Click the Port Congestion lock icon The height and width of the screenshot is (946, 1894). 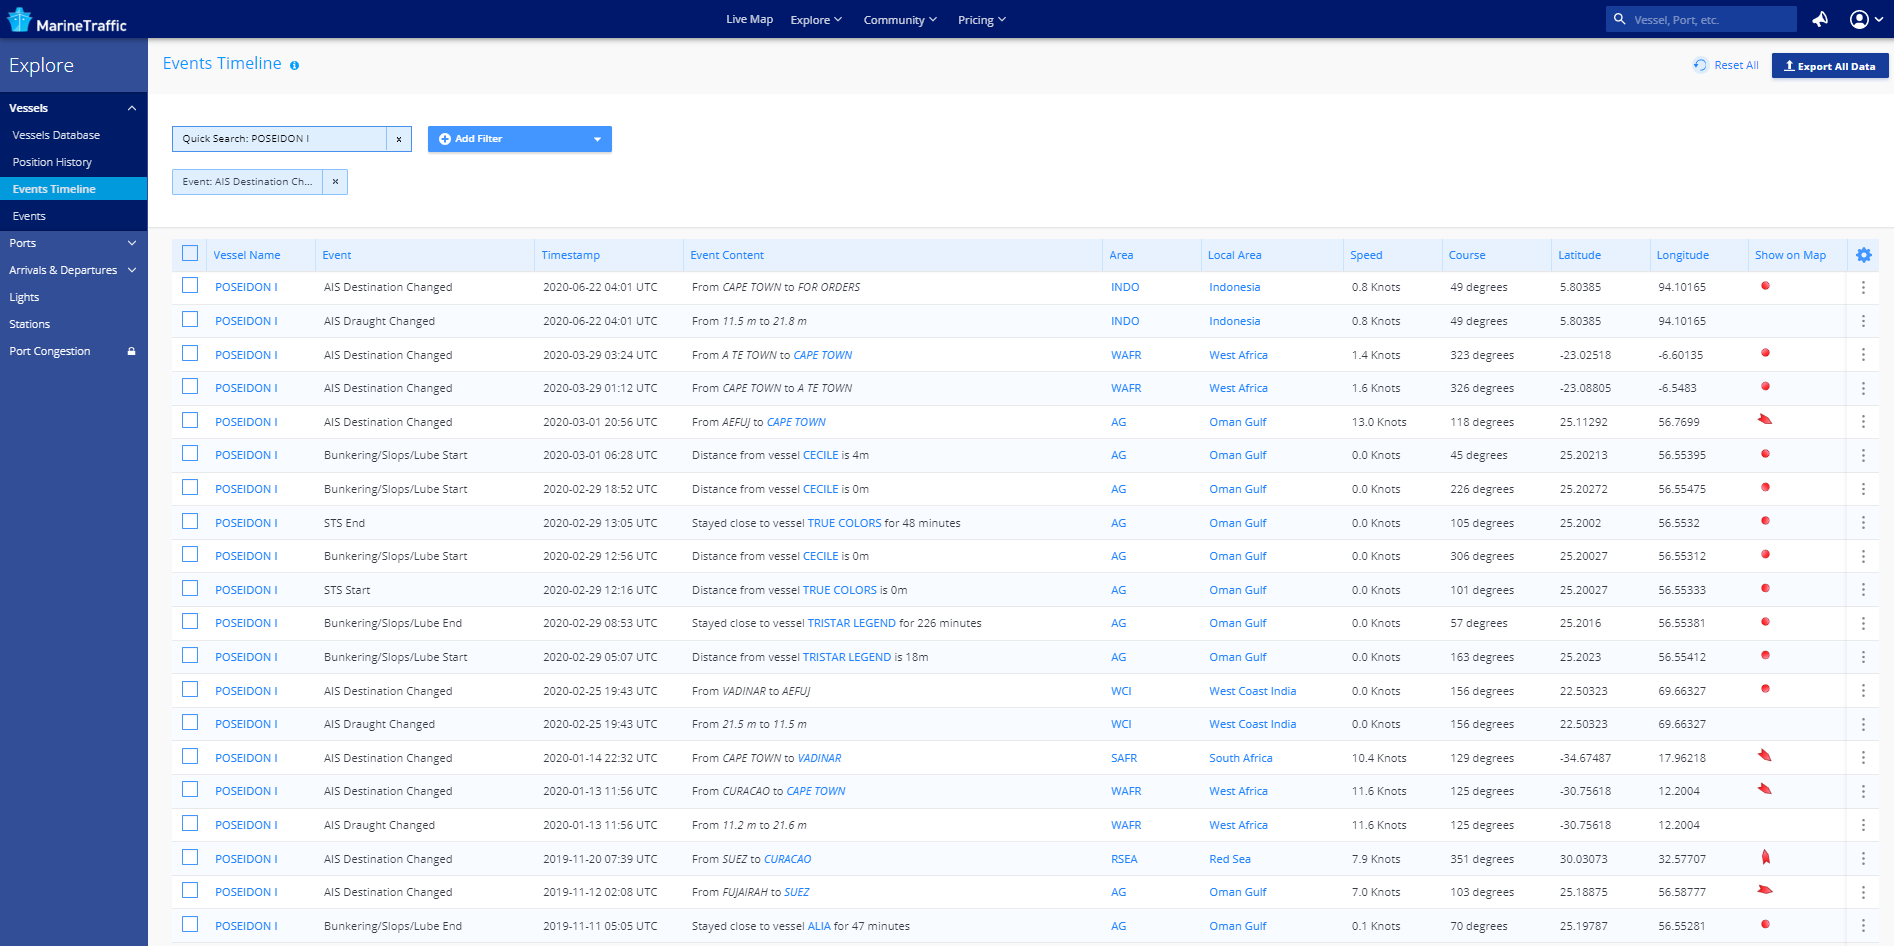pyautogui.click(x=131, y=351)
